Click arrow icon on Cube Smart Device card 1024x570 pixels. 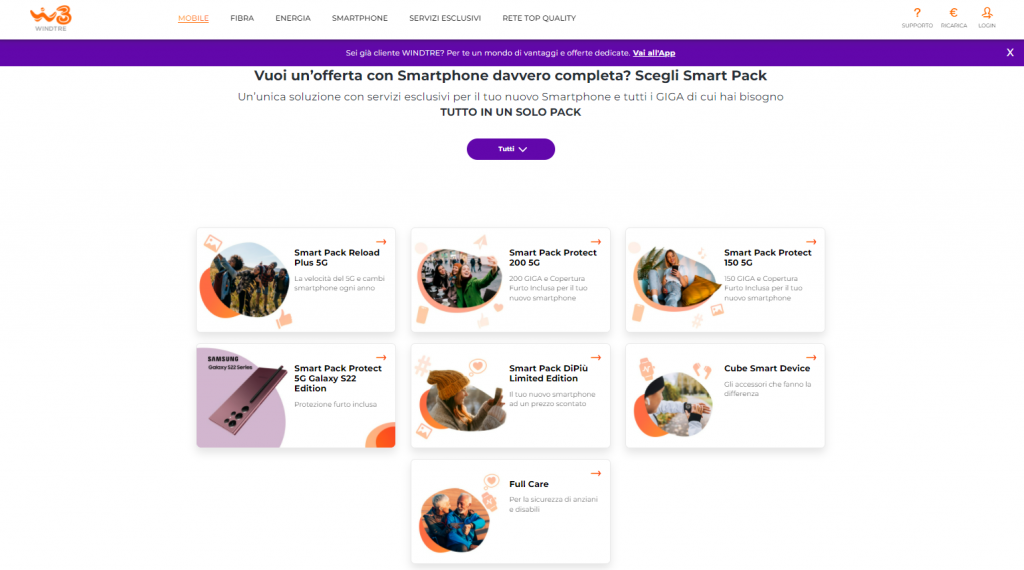click(x=811, y=358)
